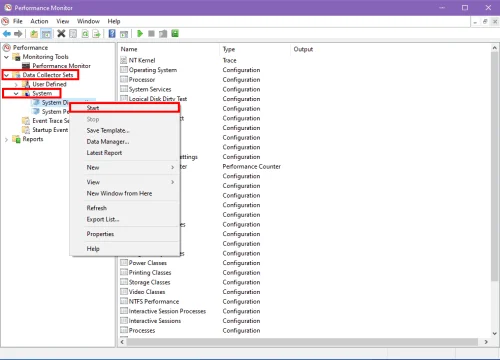Choose Data Manager... from the context menu
The height and width of the screenshot is (360, 500).
(x=125, y=142)
